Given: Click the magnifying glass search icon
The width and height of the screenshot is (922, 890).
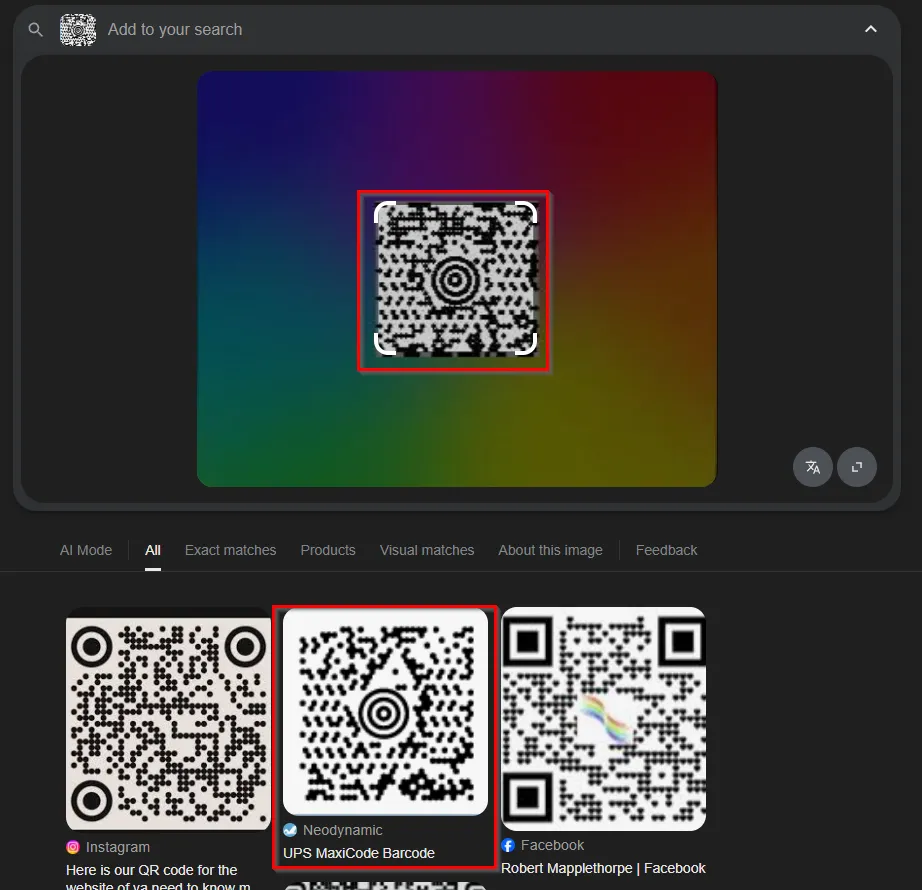Looking at the screenshot, I should pyautogui.click(x=36, y=30).
